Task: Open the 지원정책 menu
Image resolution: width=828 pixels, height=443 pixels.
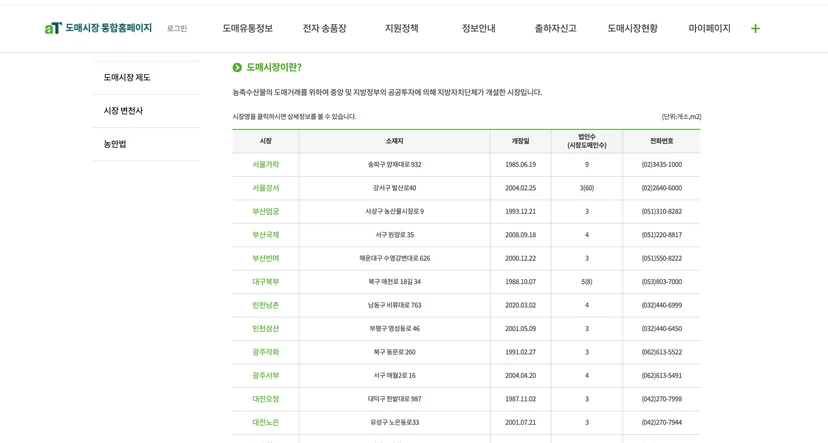Action: pyautogui.click(x=402, y=29)
